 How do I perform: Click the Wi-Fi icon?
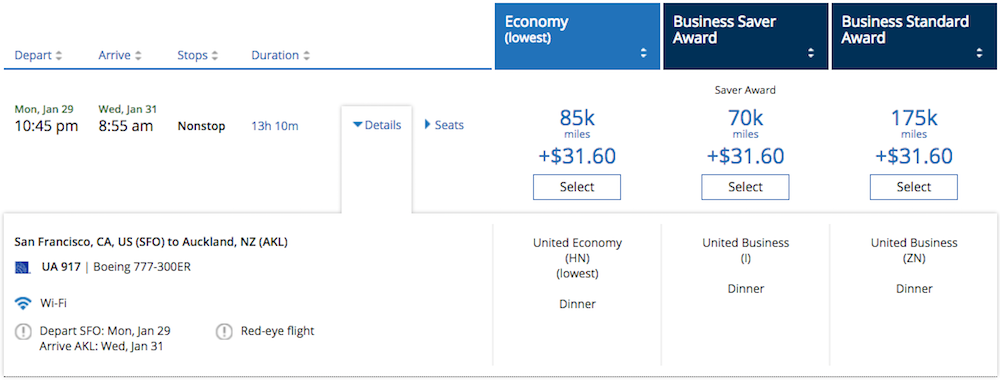(23, 303)
